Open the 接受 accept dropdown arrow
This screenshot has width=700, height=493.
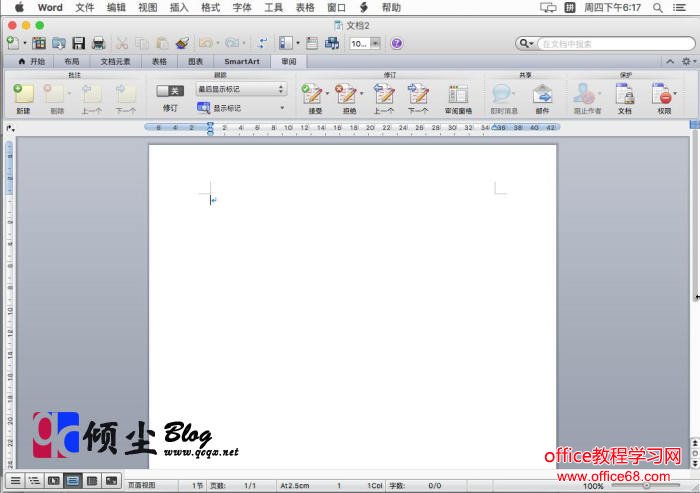tap(328, 93)
